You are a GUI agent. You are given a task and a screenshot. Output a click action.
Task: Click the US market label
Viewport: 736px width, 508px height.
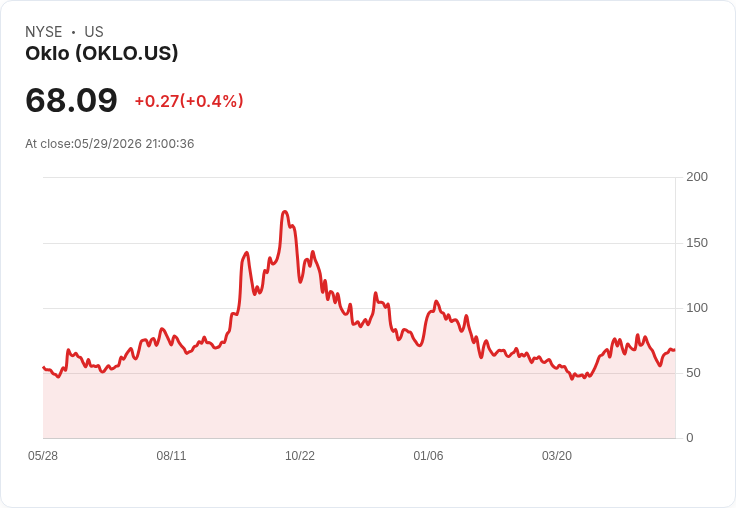click(x=94, y=32)
